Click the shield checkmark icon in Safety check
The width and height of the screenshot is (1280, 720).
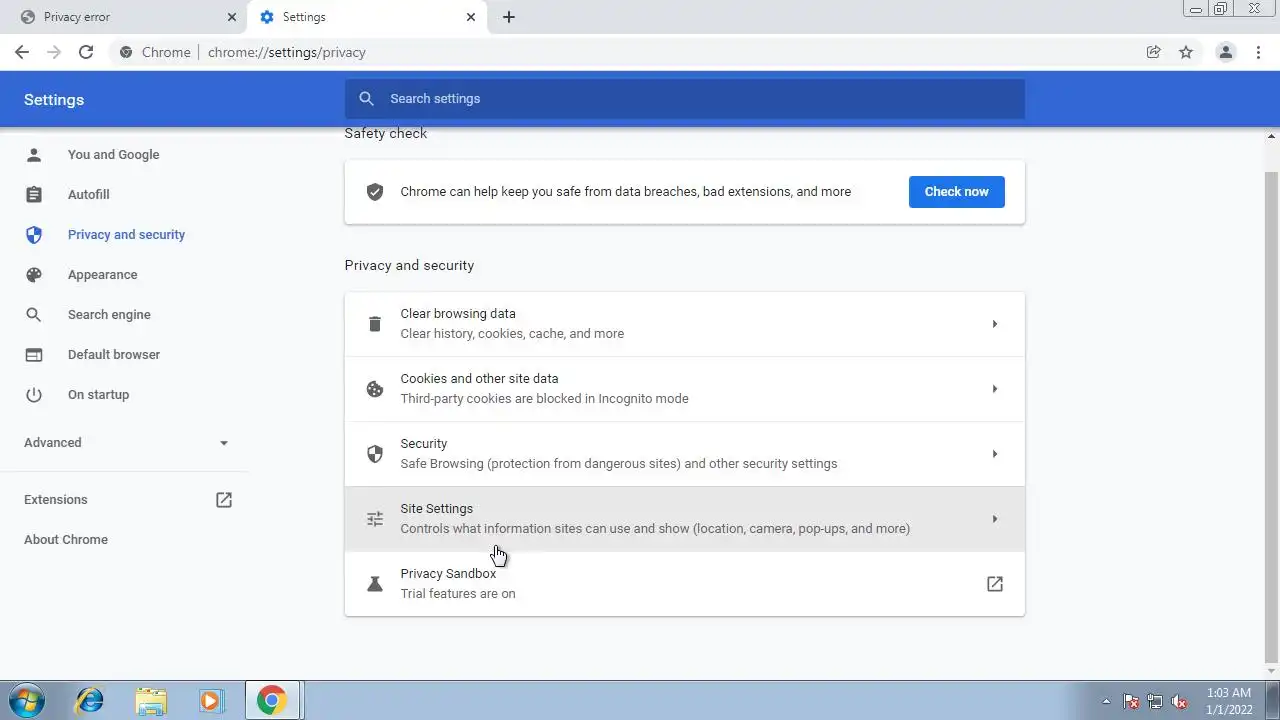coord(375,191)
